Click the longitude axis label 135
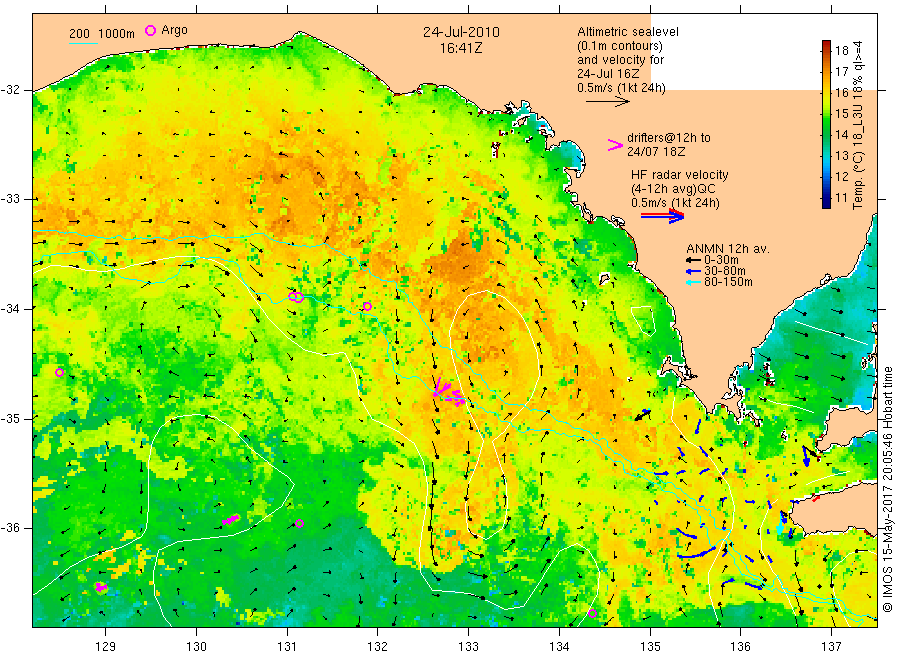900x660 pixels. (650, 647)
